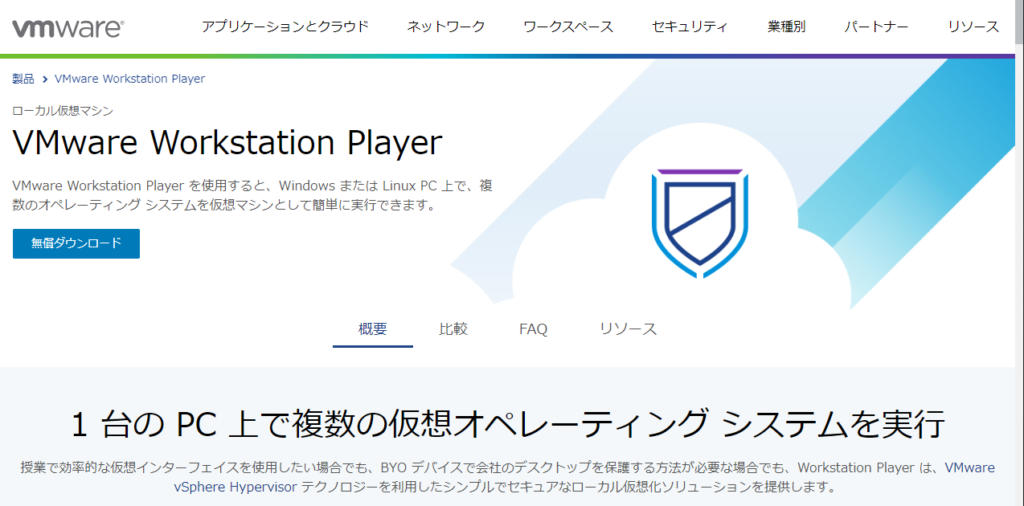1024x506 pixels.
Task: Open the 業種別 menu
Action: pyautogui.click(x=786, y=27)
